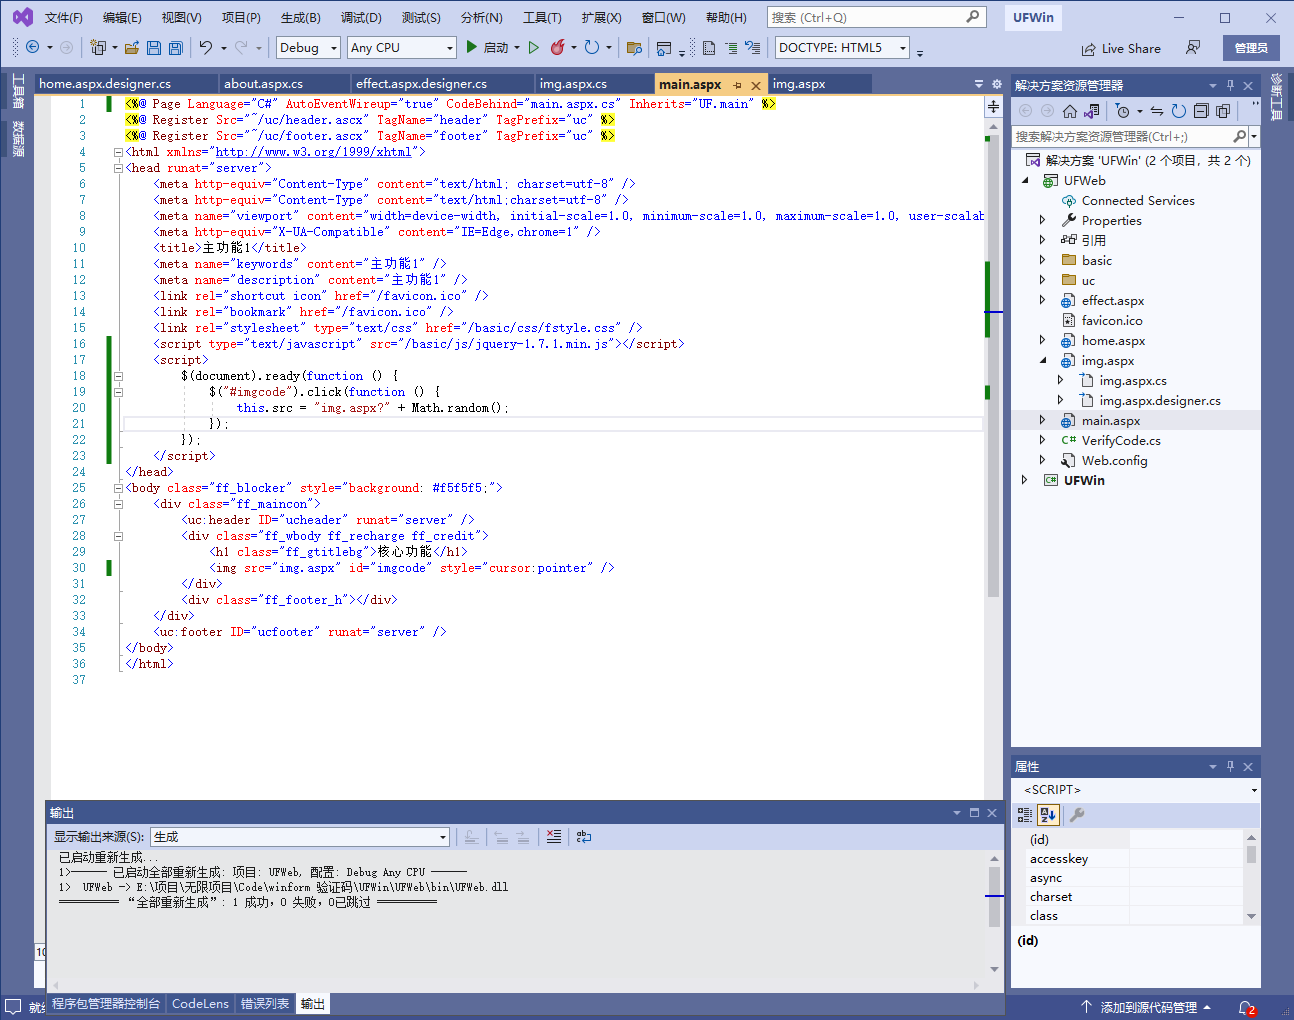The height and width of the screenshot is (1020, 1294).
Task: Click the Save All toolbar icon
Action: pyautogui.click(x=176, y=48)
